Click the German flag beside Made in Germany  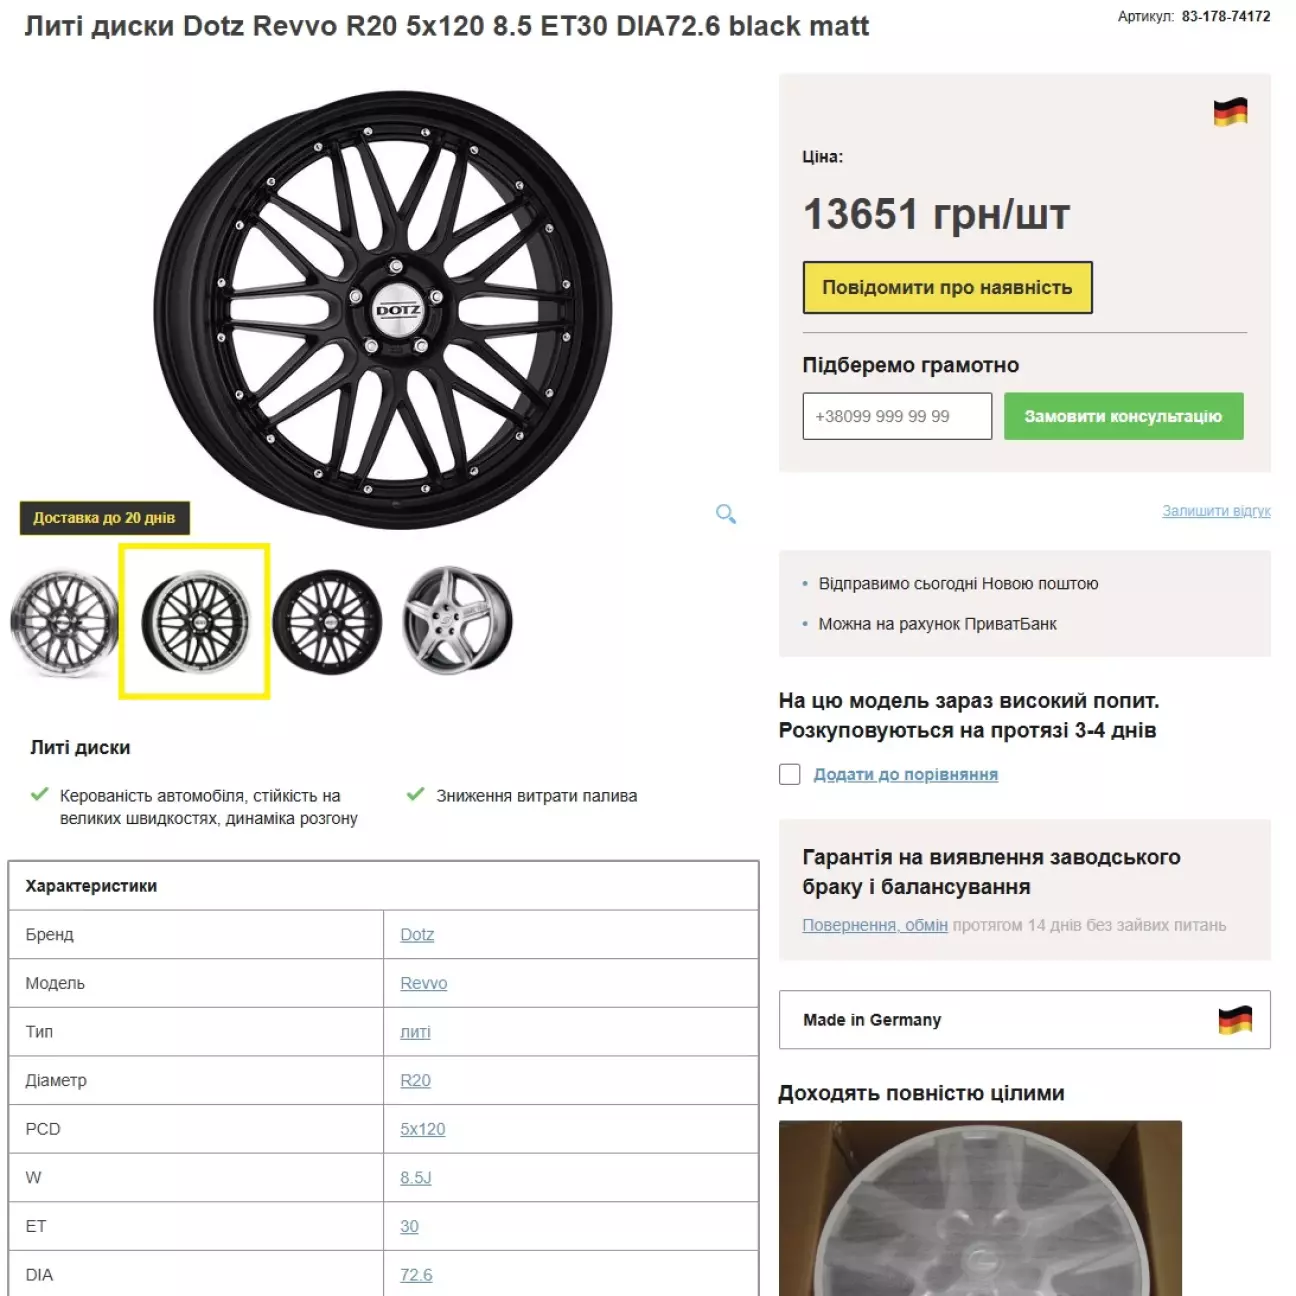point(1235,1020)
